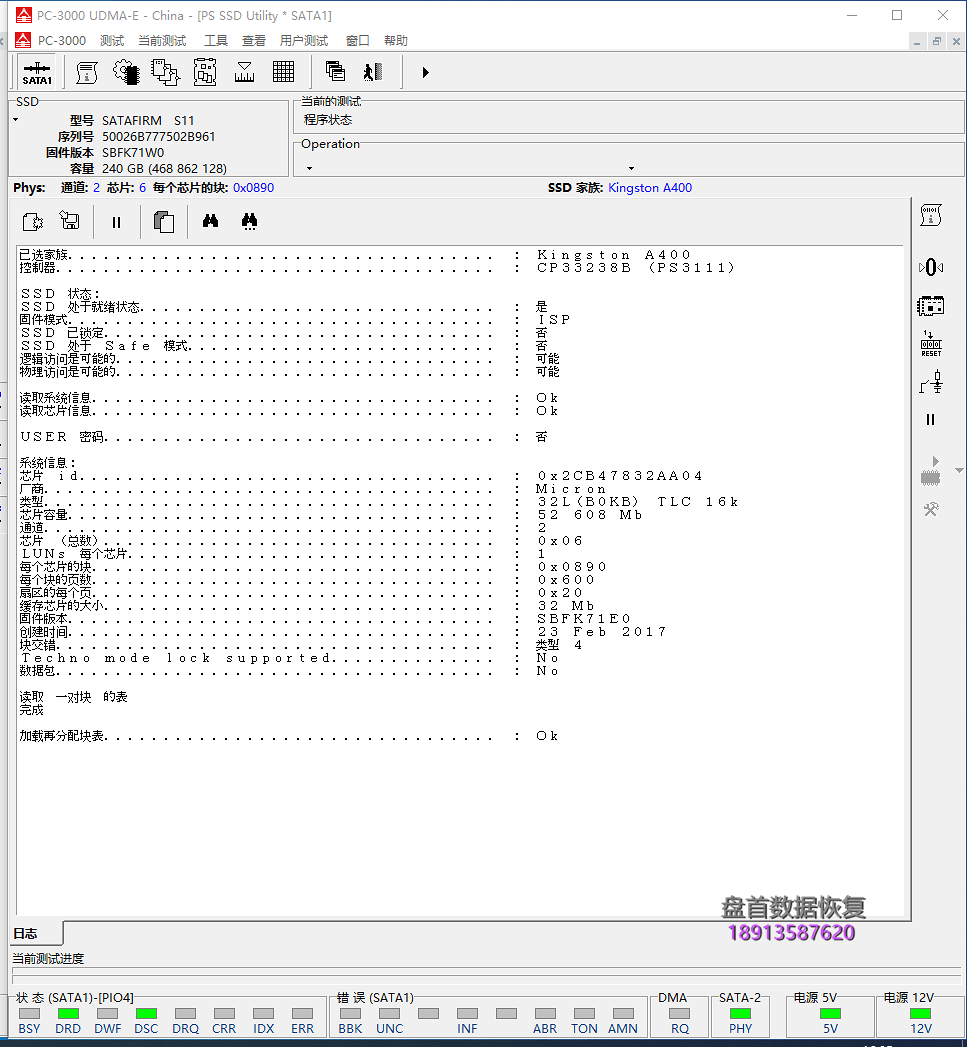Open the right Operation dropdown arrow
The height and width of the screenshot is (1047, 967).
point(631,168)
